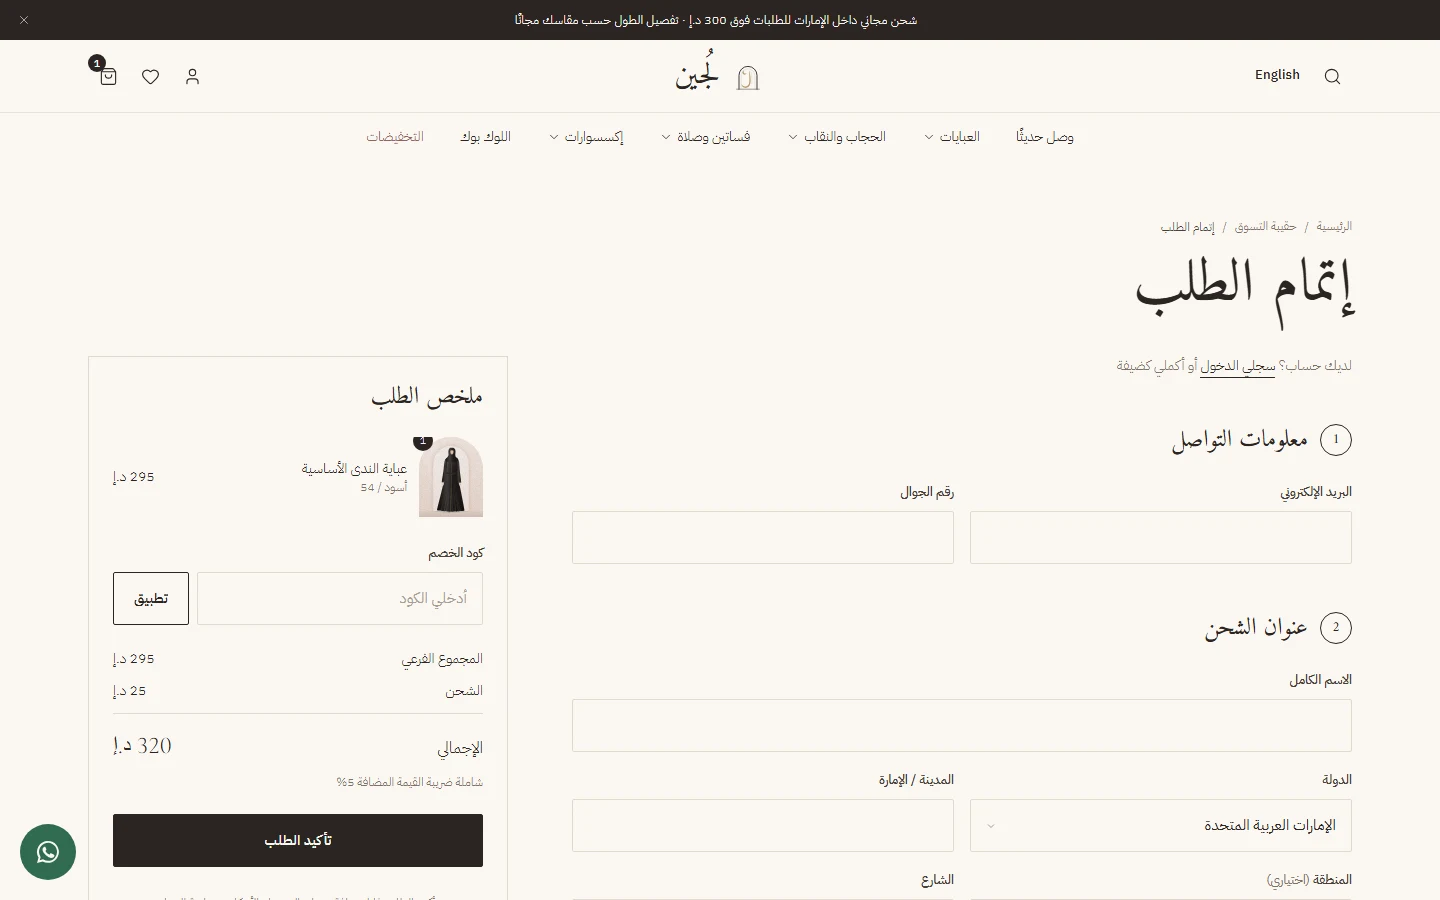Confirm order with تأكيد الطلب button
The height and width of the screenshot is (900, 1440).
[x=298, y=841]
